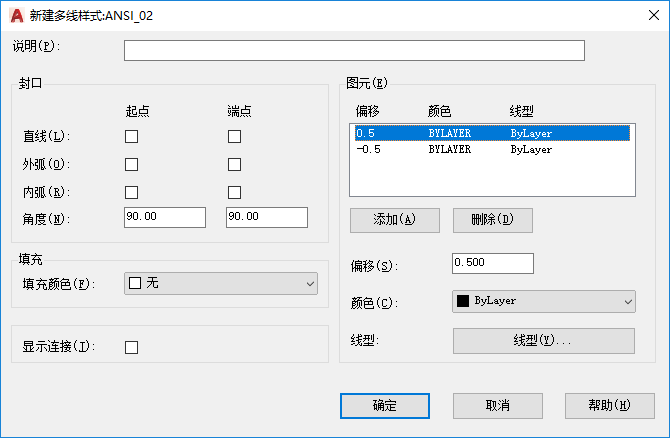
Task: Toggle the 显示连接 checkbox
Action: [132, 347]
